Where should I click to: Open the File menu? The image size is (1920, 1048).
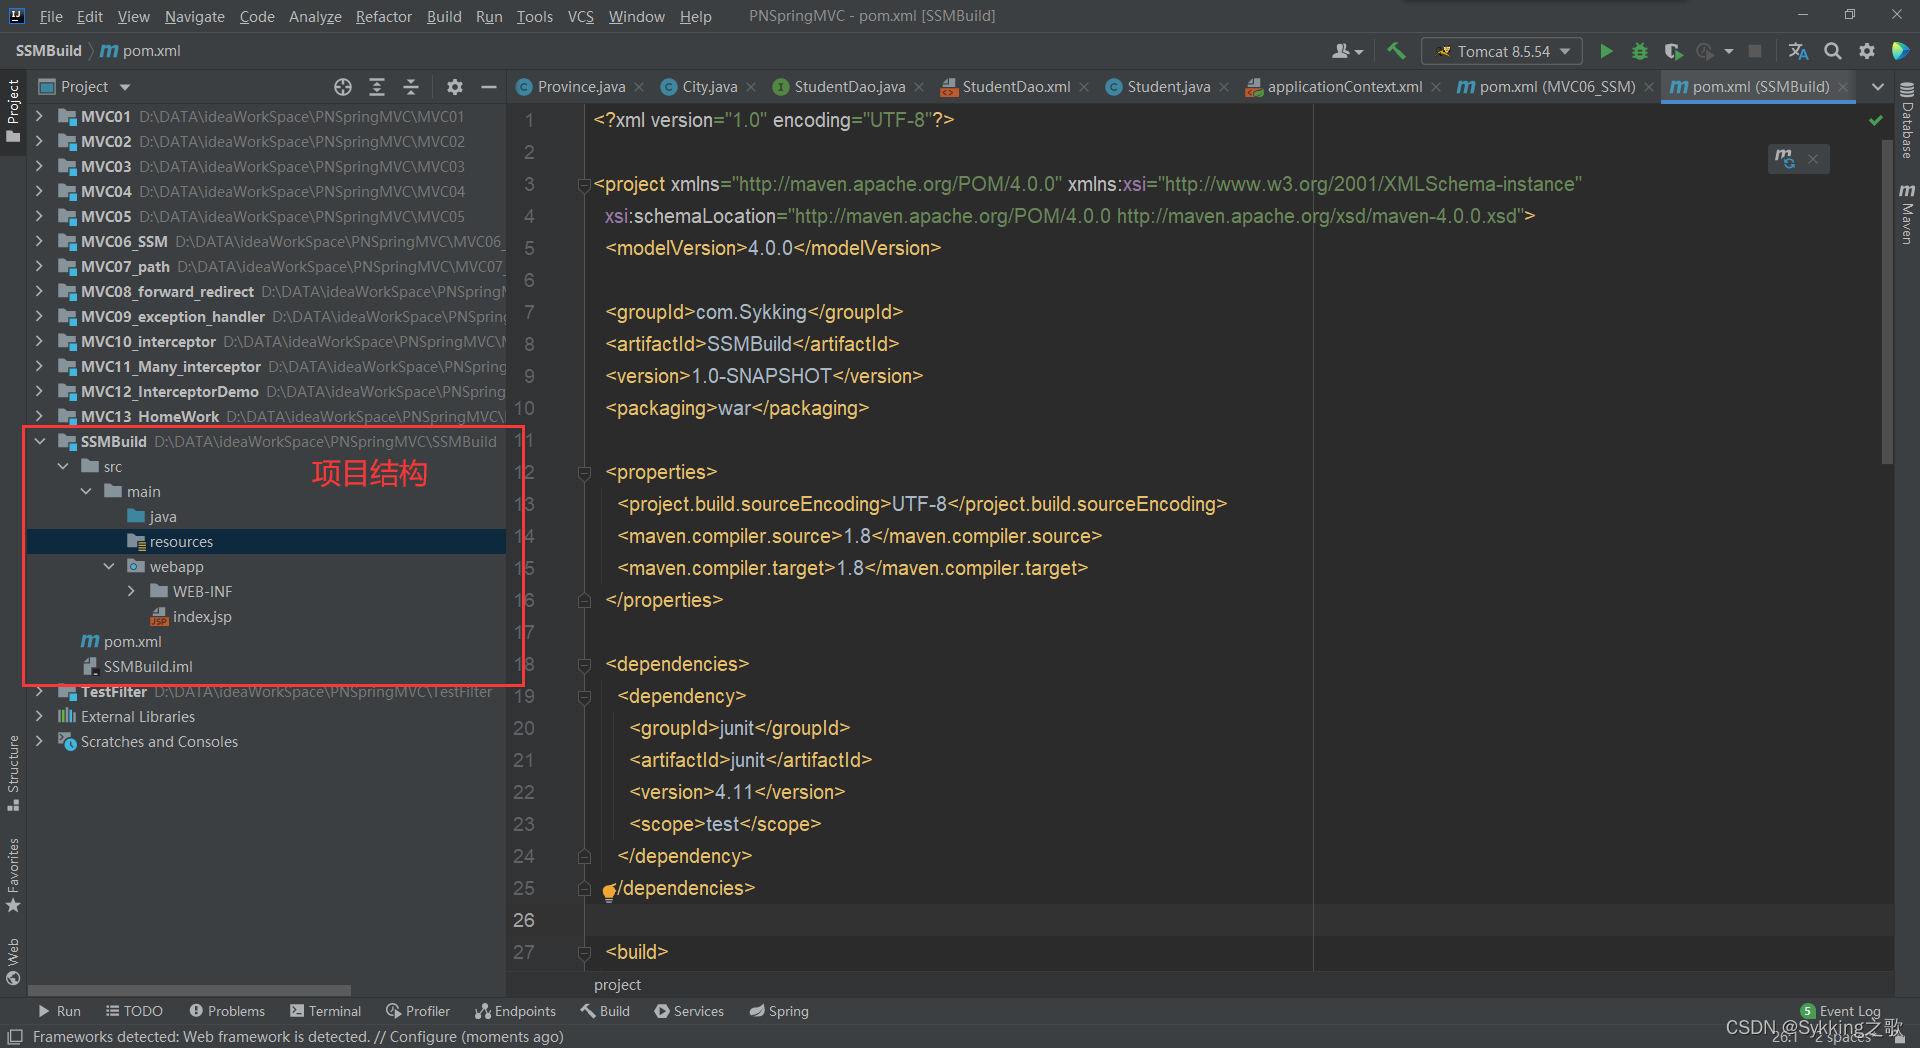[x=51, y=16]
